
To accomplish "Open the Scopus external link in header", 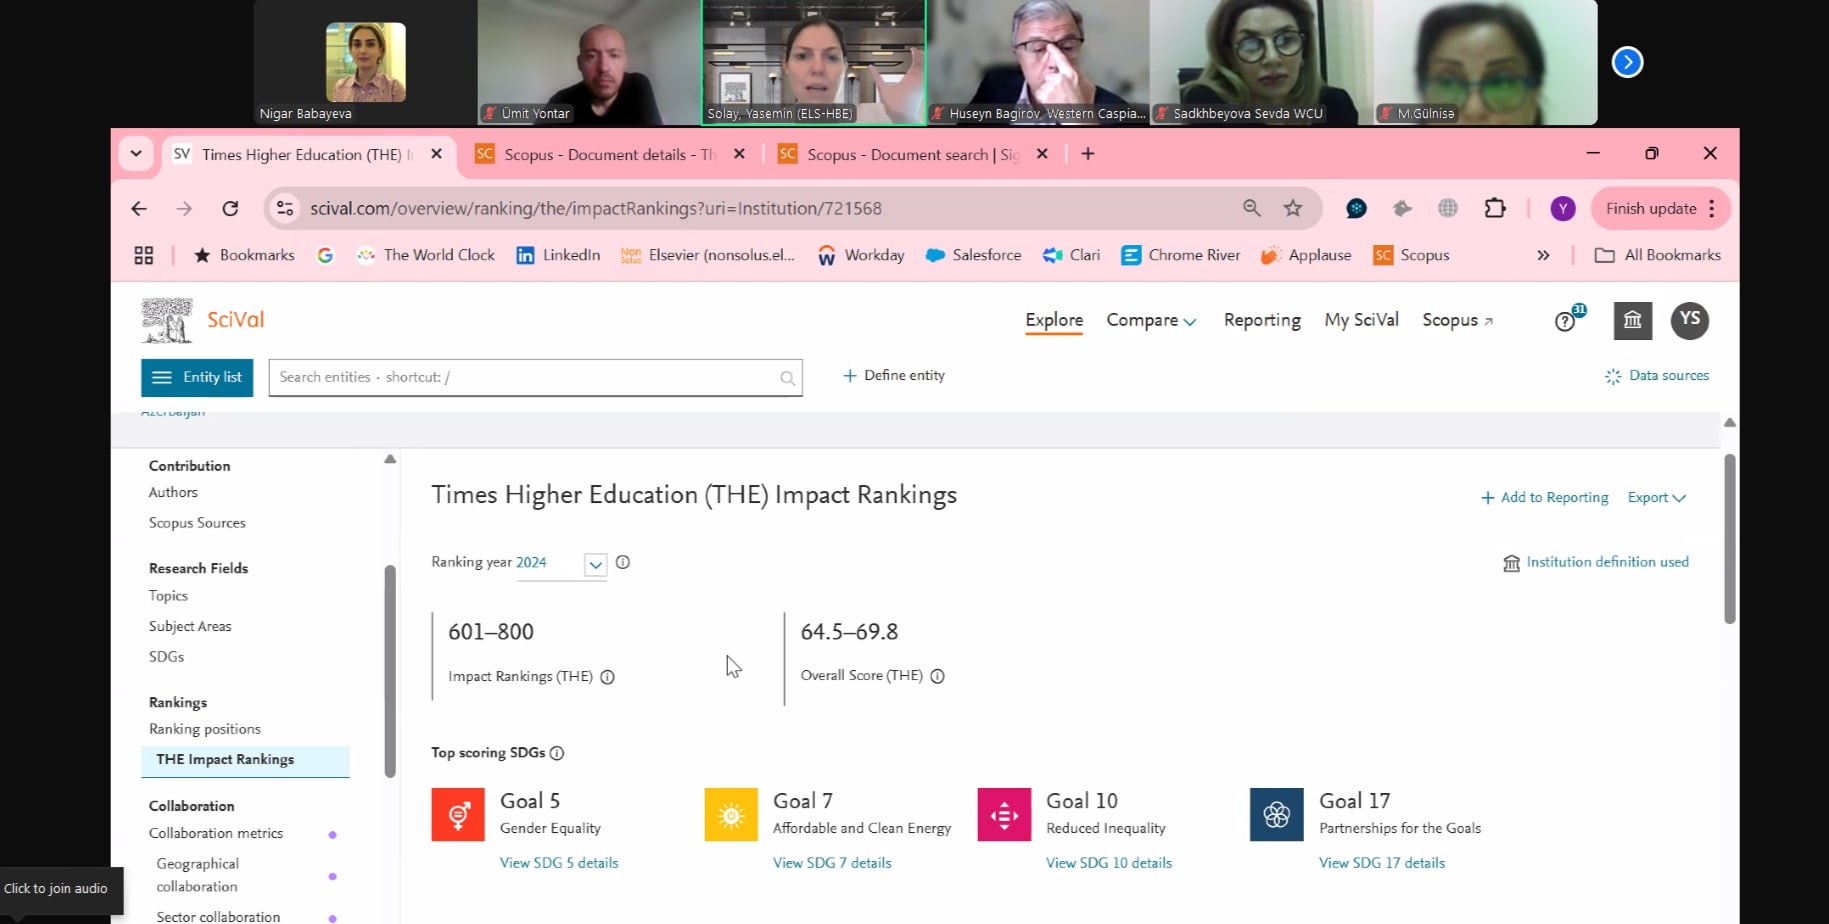I will pyautogui.click(x=1457, y=320).
